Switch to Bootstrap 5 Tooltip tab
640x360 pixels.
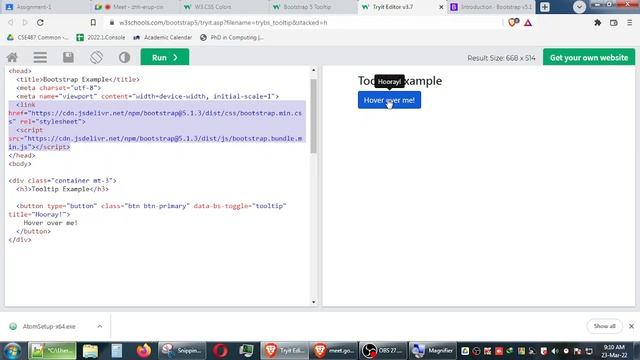click(313, 7)
